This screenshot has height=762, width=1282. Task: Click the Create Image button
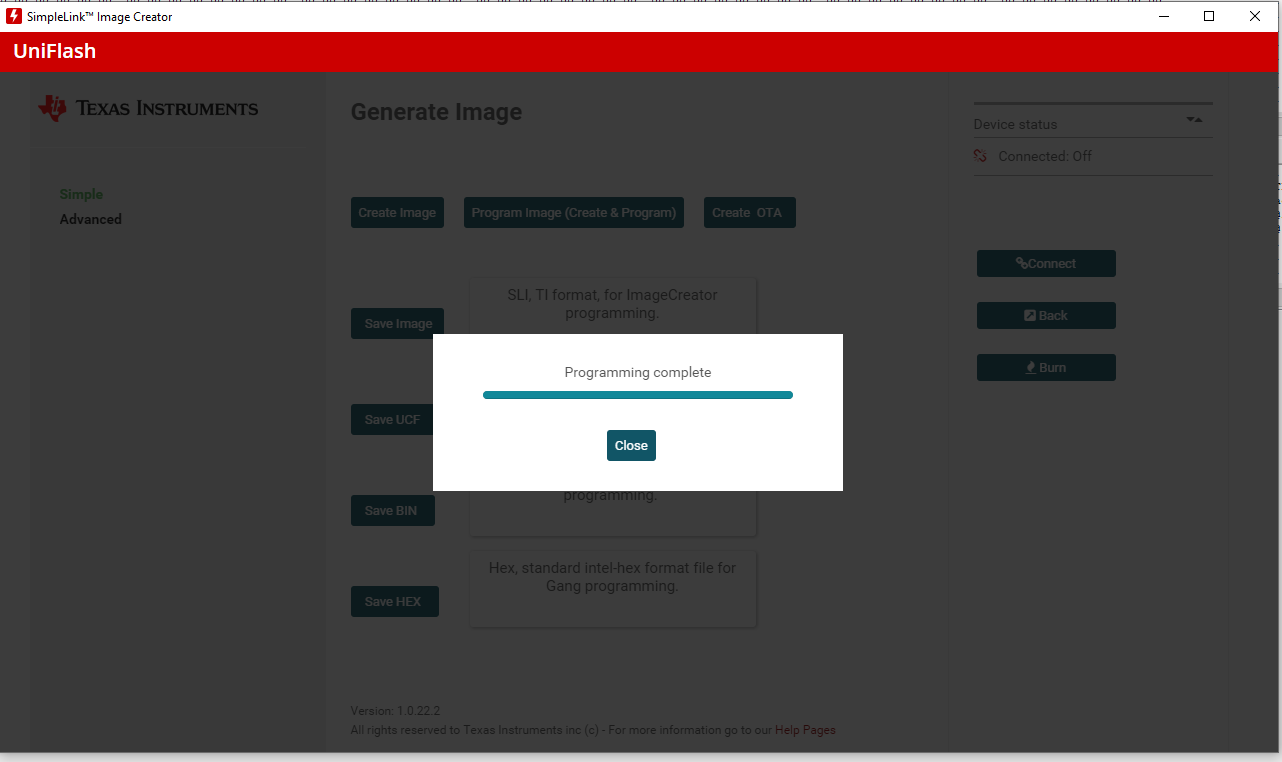point(397,212)
